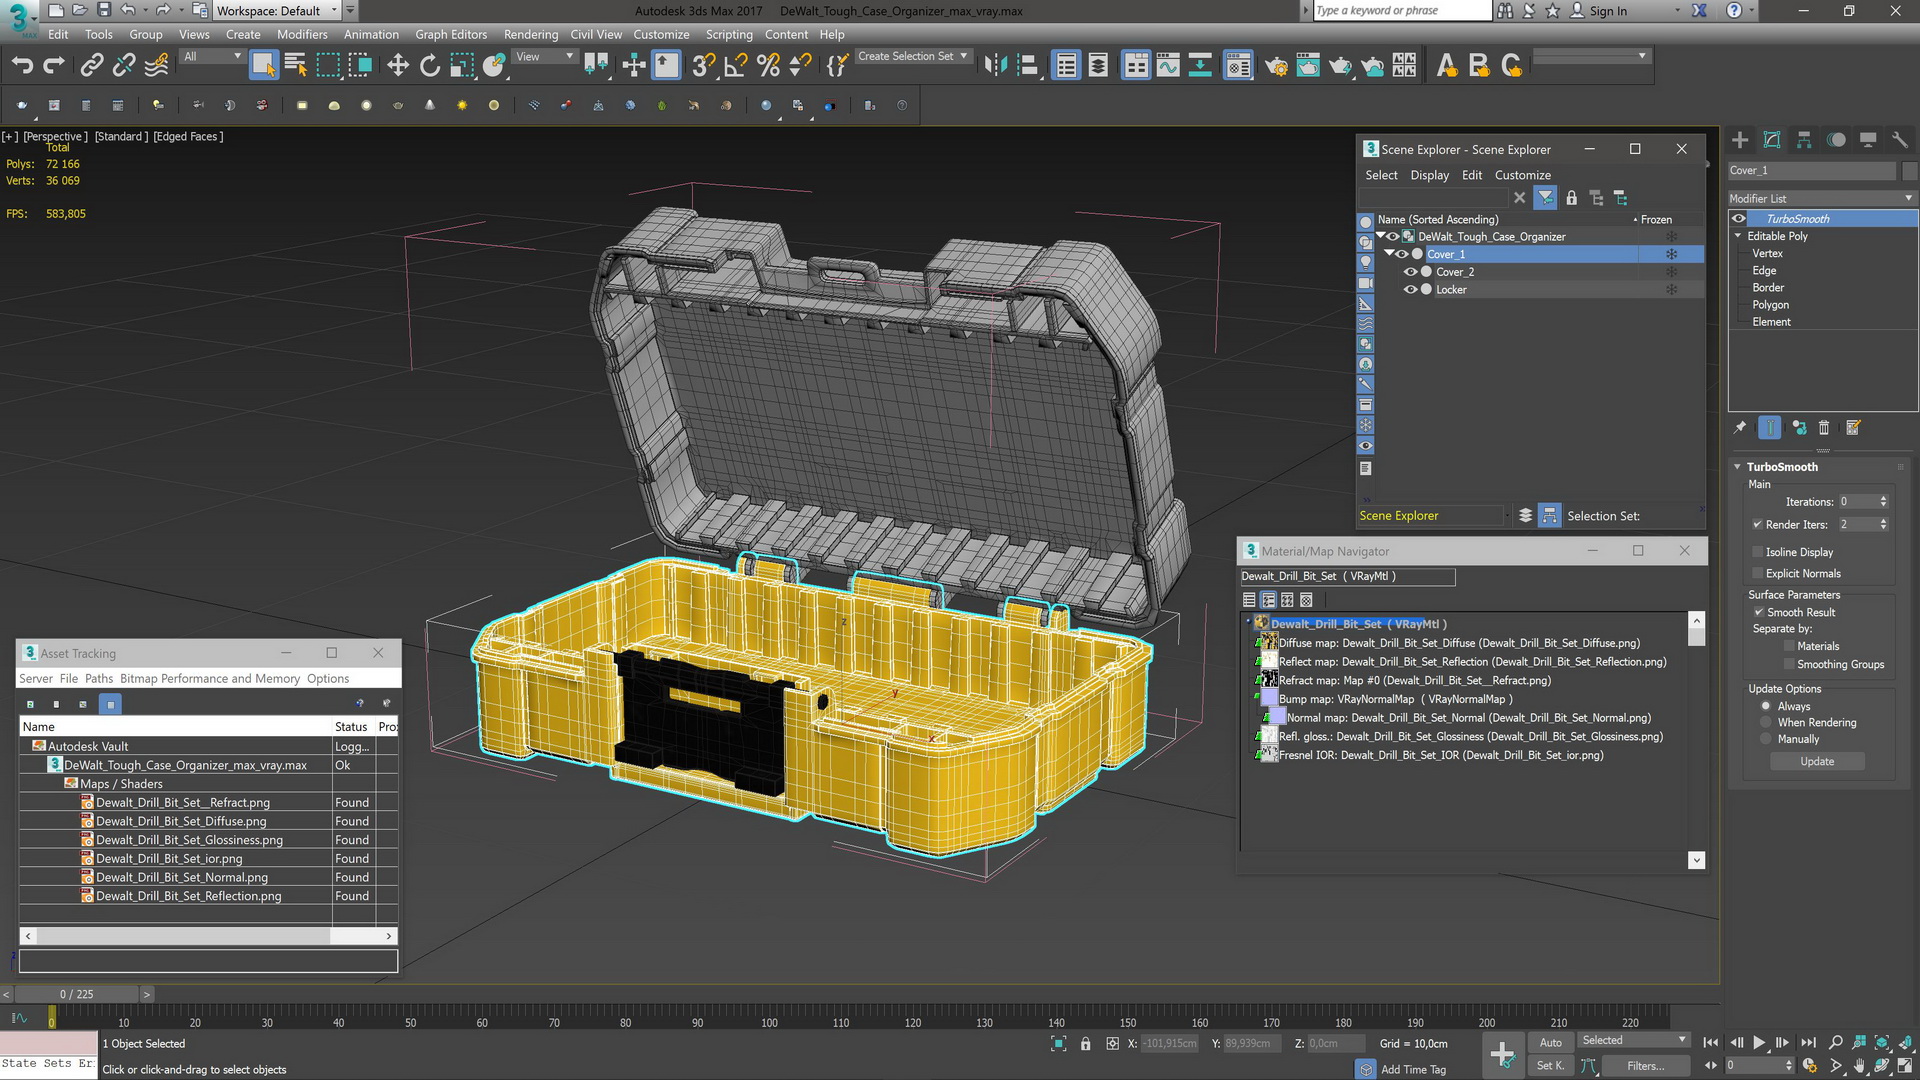The height and width of the screenshot is (1080, 1920).
Task: Go to the start frame
Action: point(1711,1042)
